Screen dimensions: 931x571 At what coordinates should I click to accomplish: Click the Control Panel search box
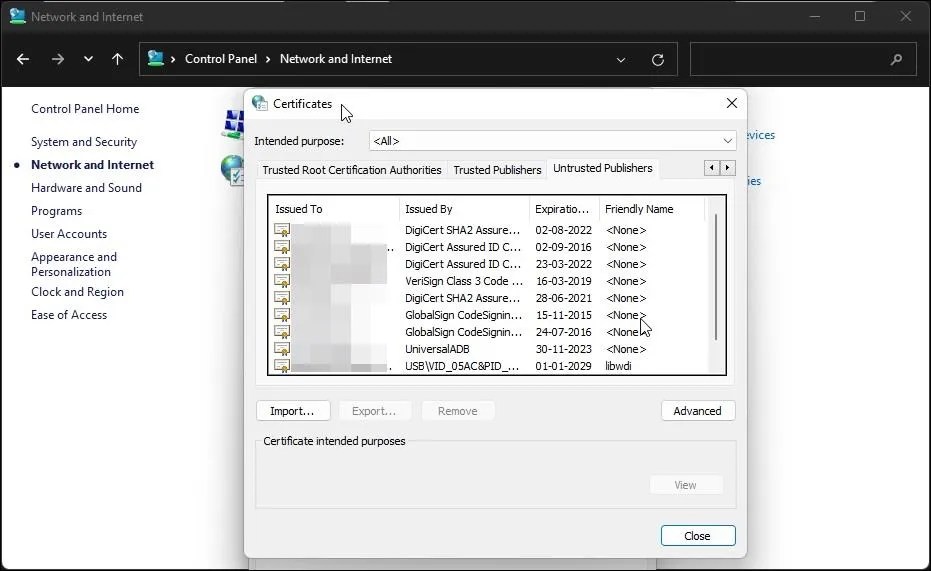803,59
